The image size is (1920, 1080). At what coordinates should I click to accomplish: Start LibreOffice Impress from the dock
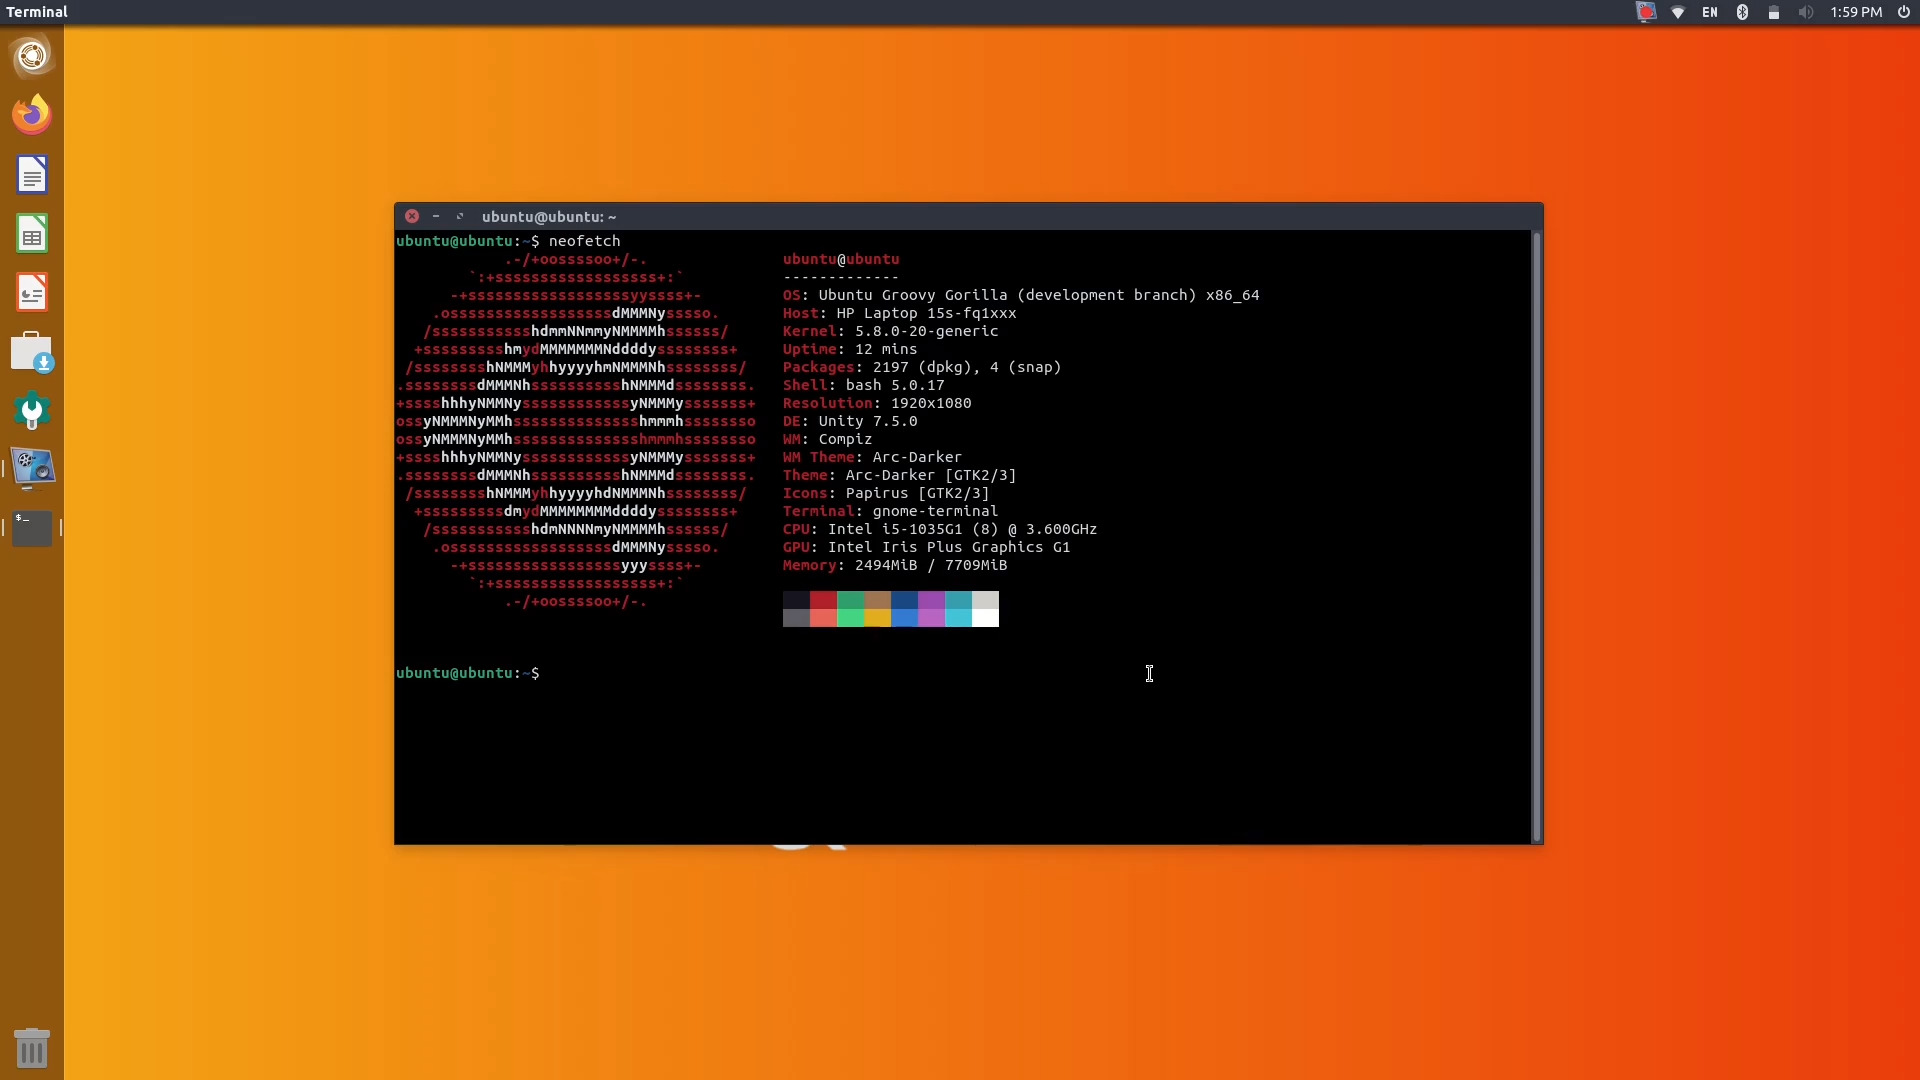32,292
